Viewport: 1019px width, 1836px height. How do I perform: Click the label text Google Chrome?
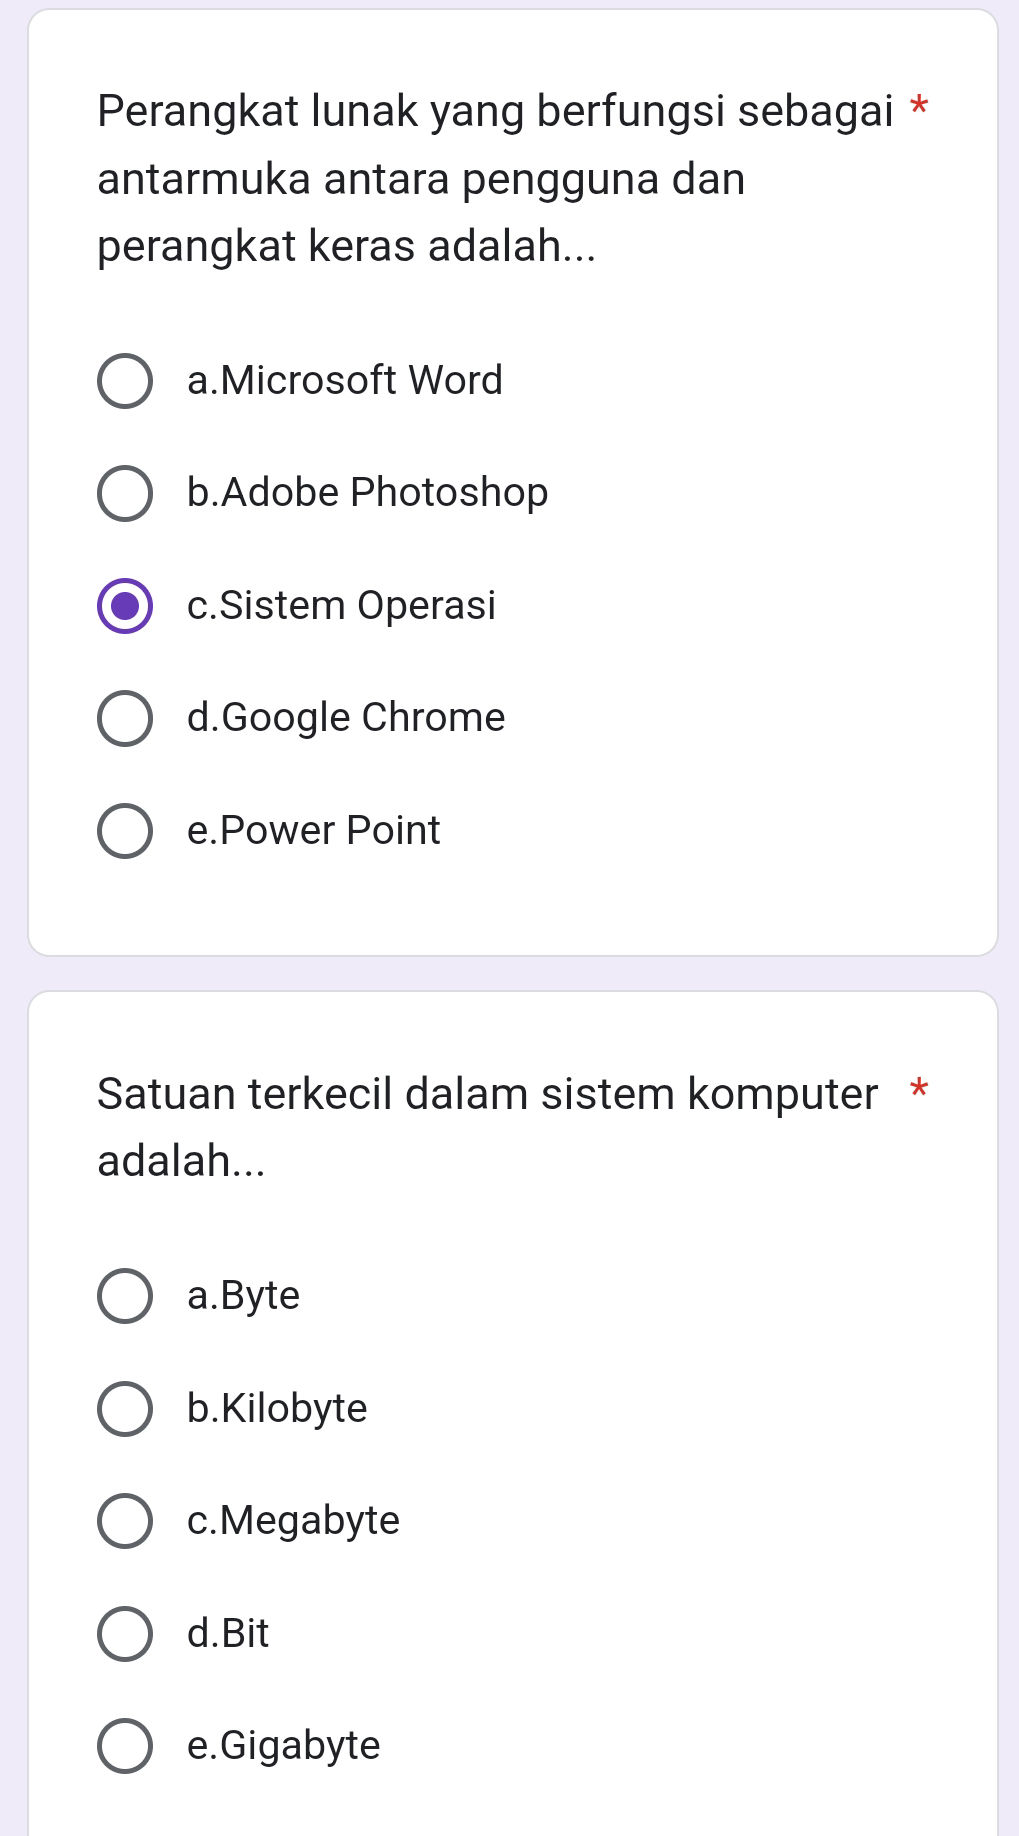[x=345, y=717]
